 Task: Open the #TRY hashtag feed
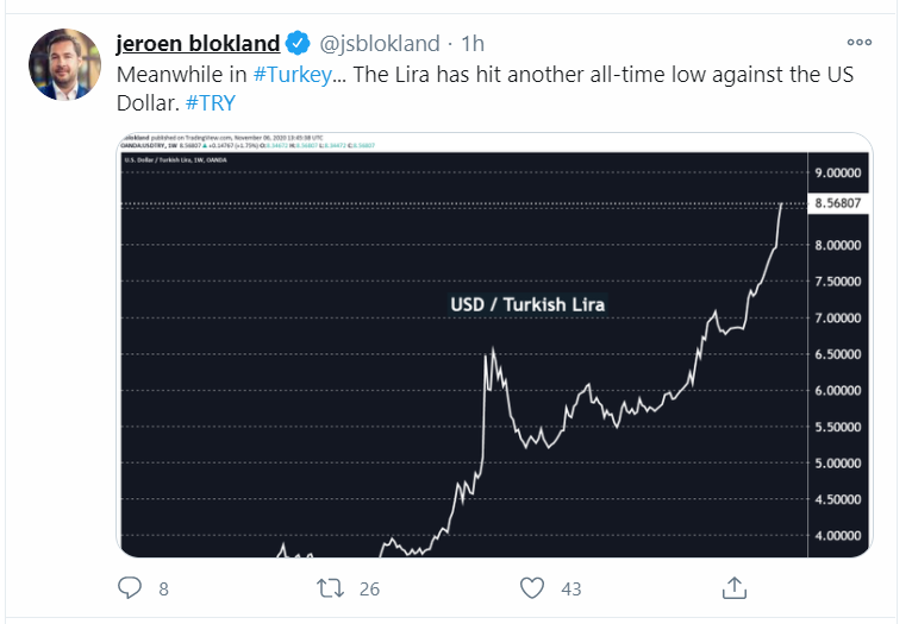click(211, 100)
